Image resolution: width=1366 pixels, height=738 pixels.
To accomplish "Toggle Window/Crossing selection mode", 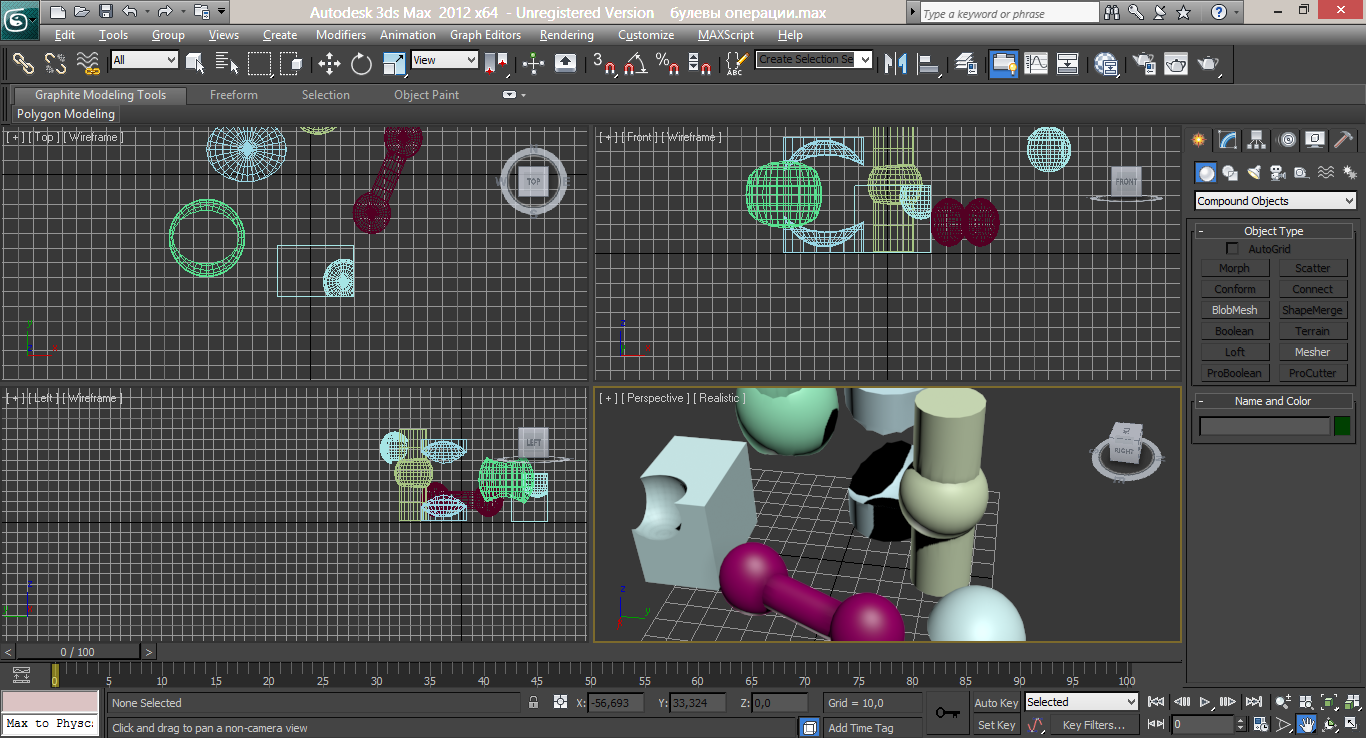I will pyautogui.click(x=291, y=64).
